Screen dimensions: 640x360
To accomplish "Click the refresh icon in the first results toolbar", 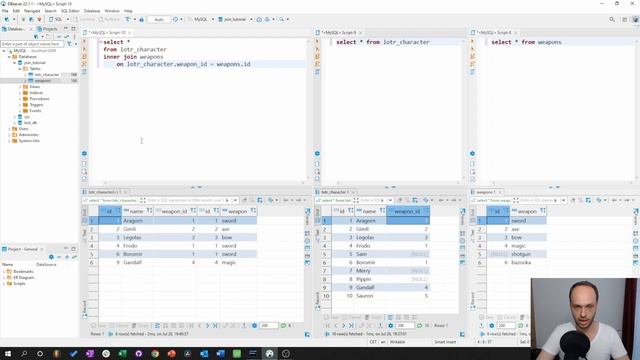I will (283, 326).
